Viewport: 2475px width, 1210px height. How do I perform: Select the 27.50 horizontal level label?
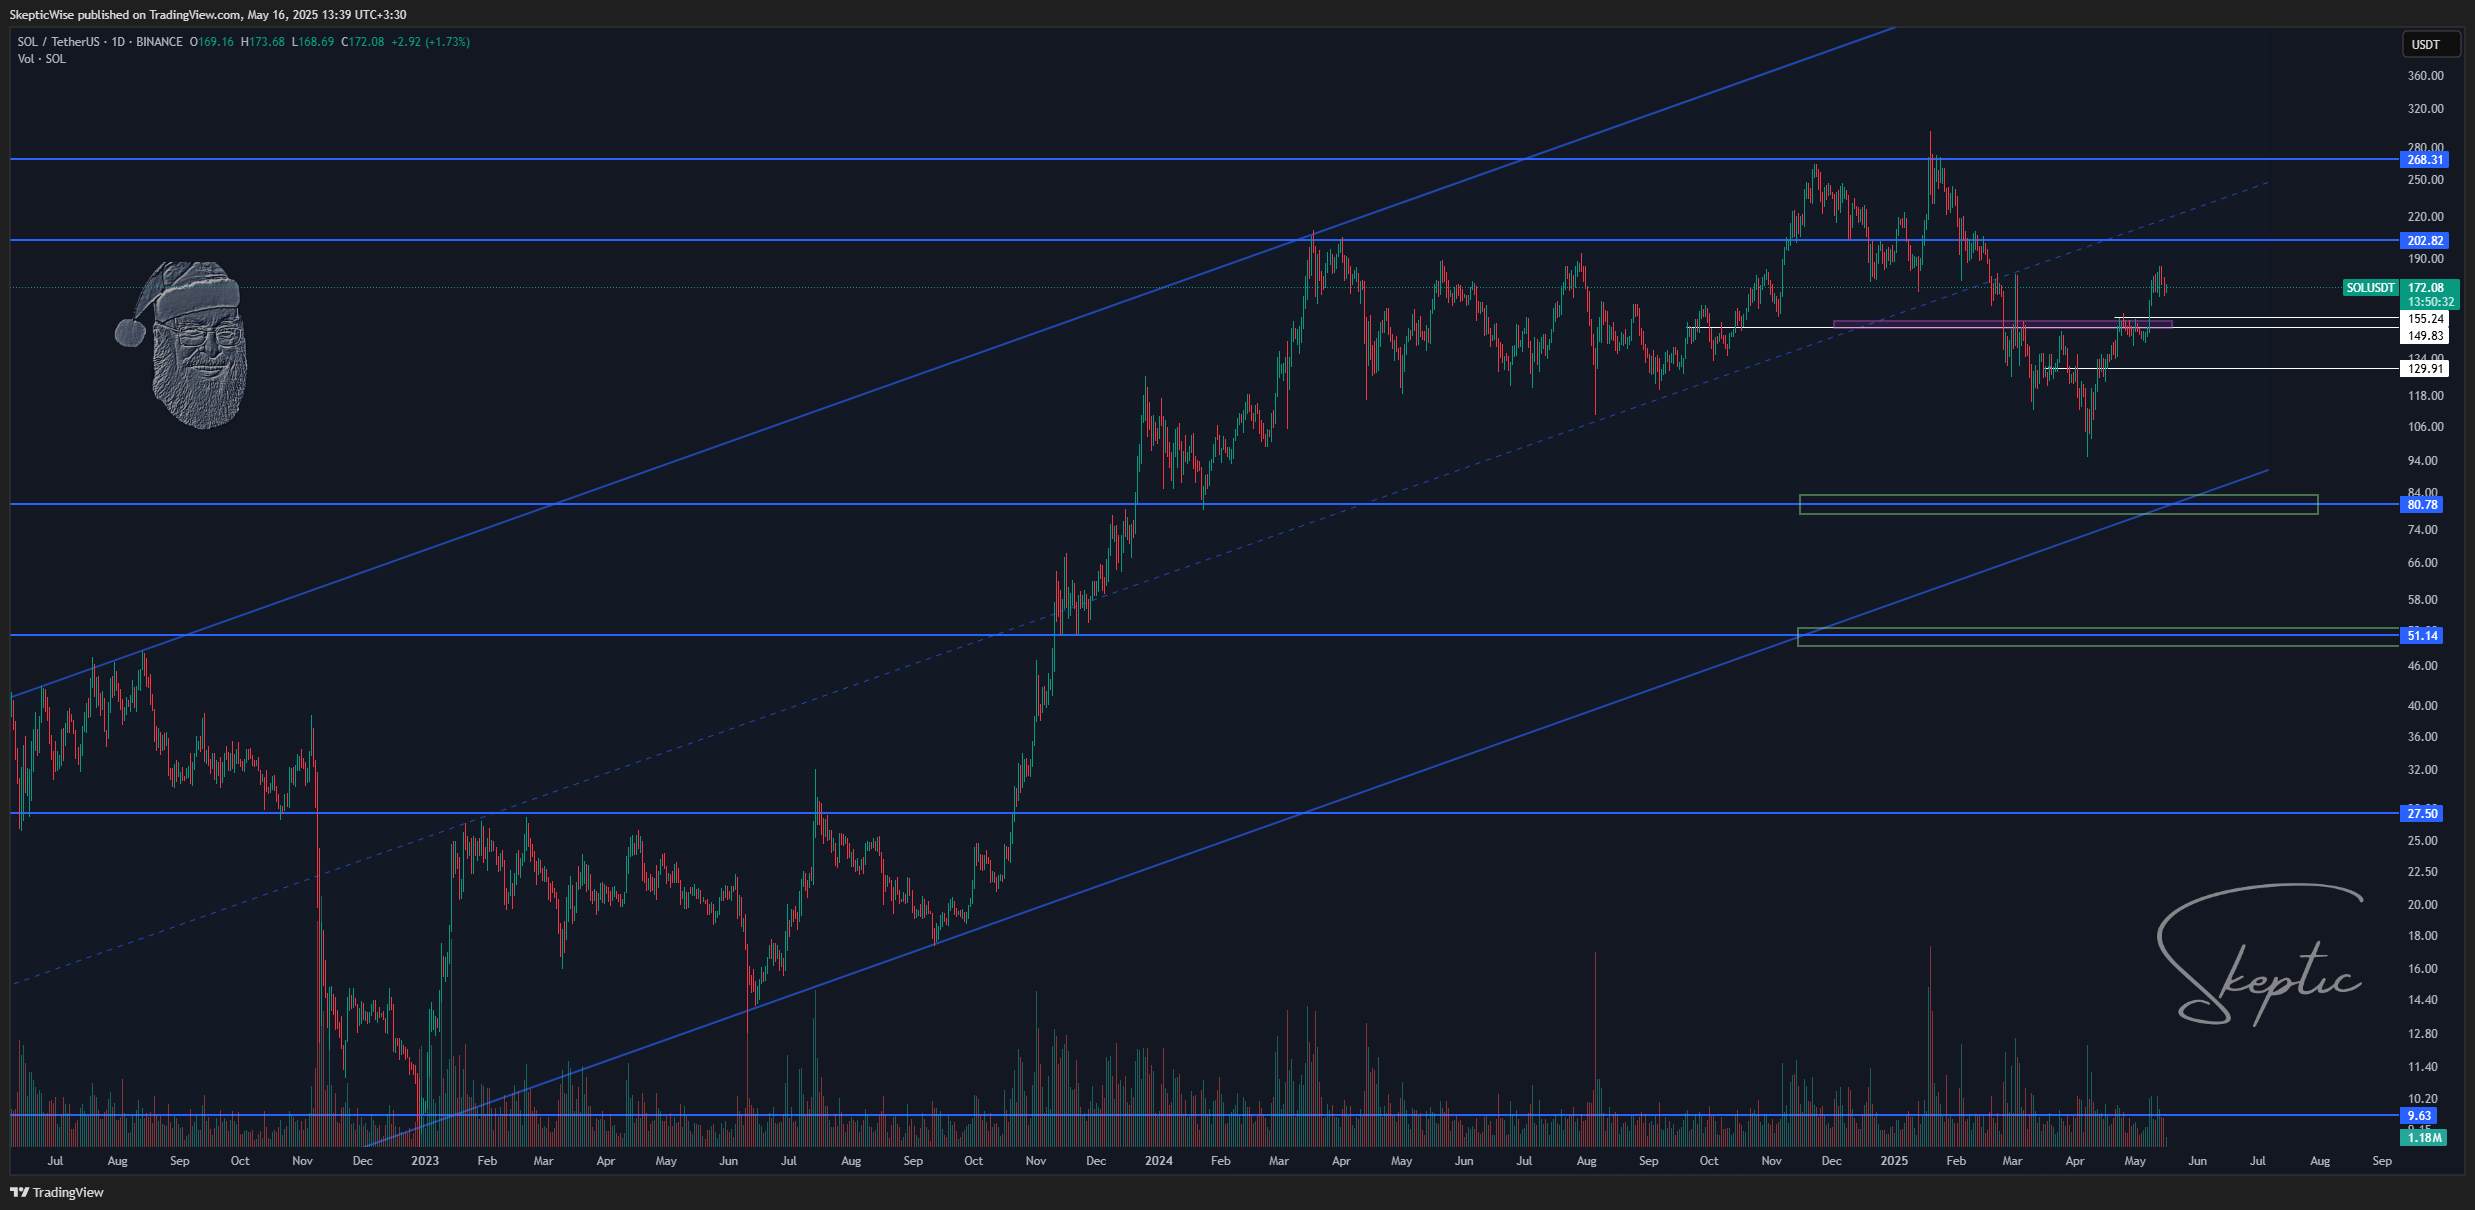coord(2422,814)
